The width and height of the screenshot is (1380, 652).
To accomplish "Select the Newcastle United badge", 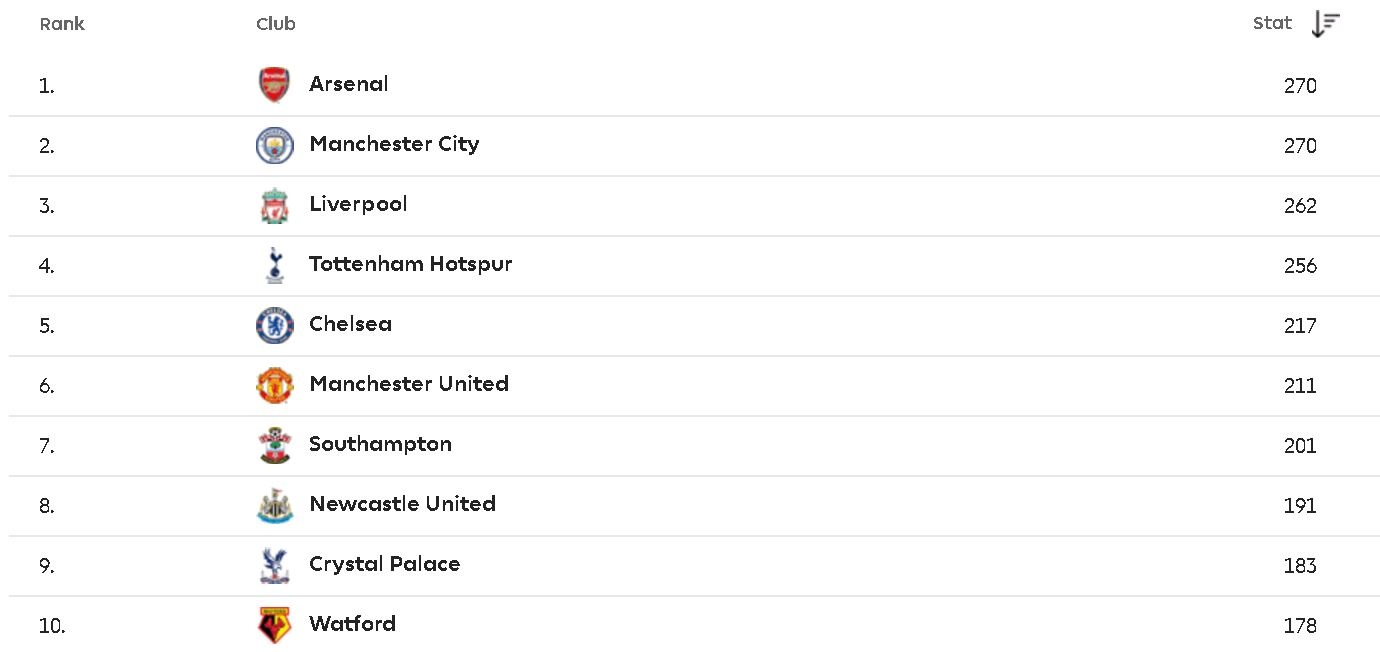I will [x=273, y=504].
